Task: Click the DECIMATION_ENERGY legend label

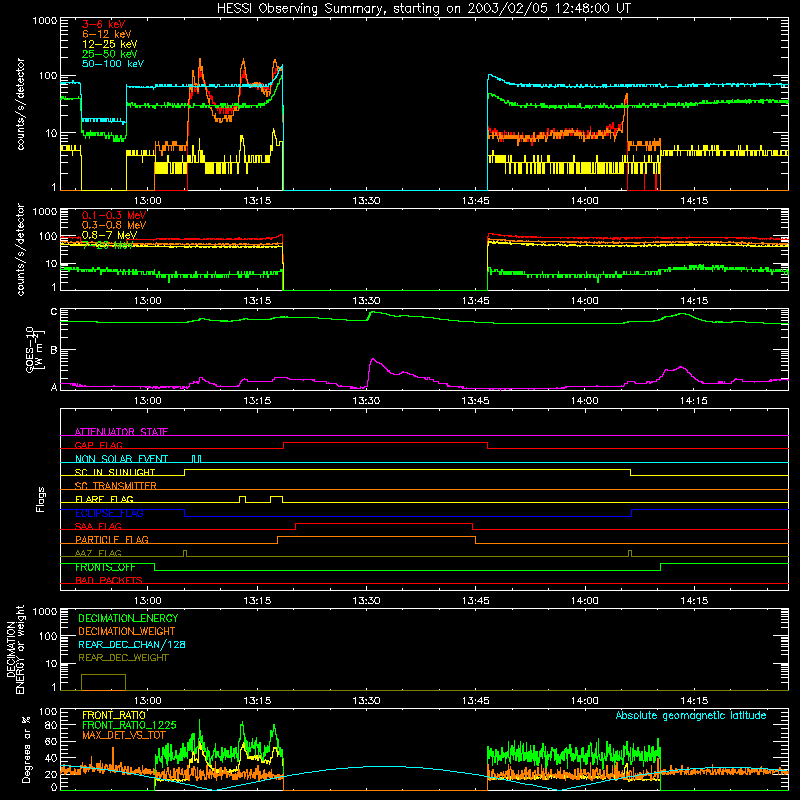Action: click(128, 618)
